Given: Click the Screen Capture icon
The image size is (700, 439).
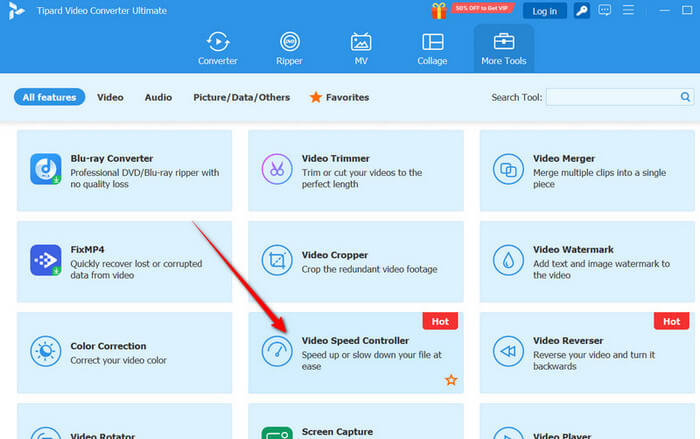Looking at the screenshot, I should (277, 433).
